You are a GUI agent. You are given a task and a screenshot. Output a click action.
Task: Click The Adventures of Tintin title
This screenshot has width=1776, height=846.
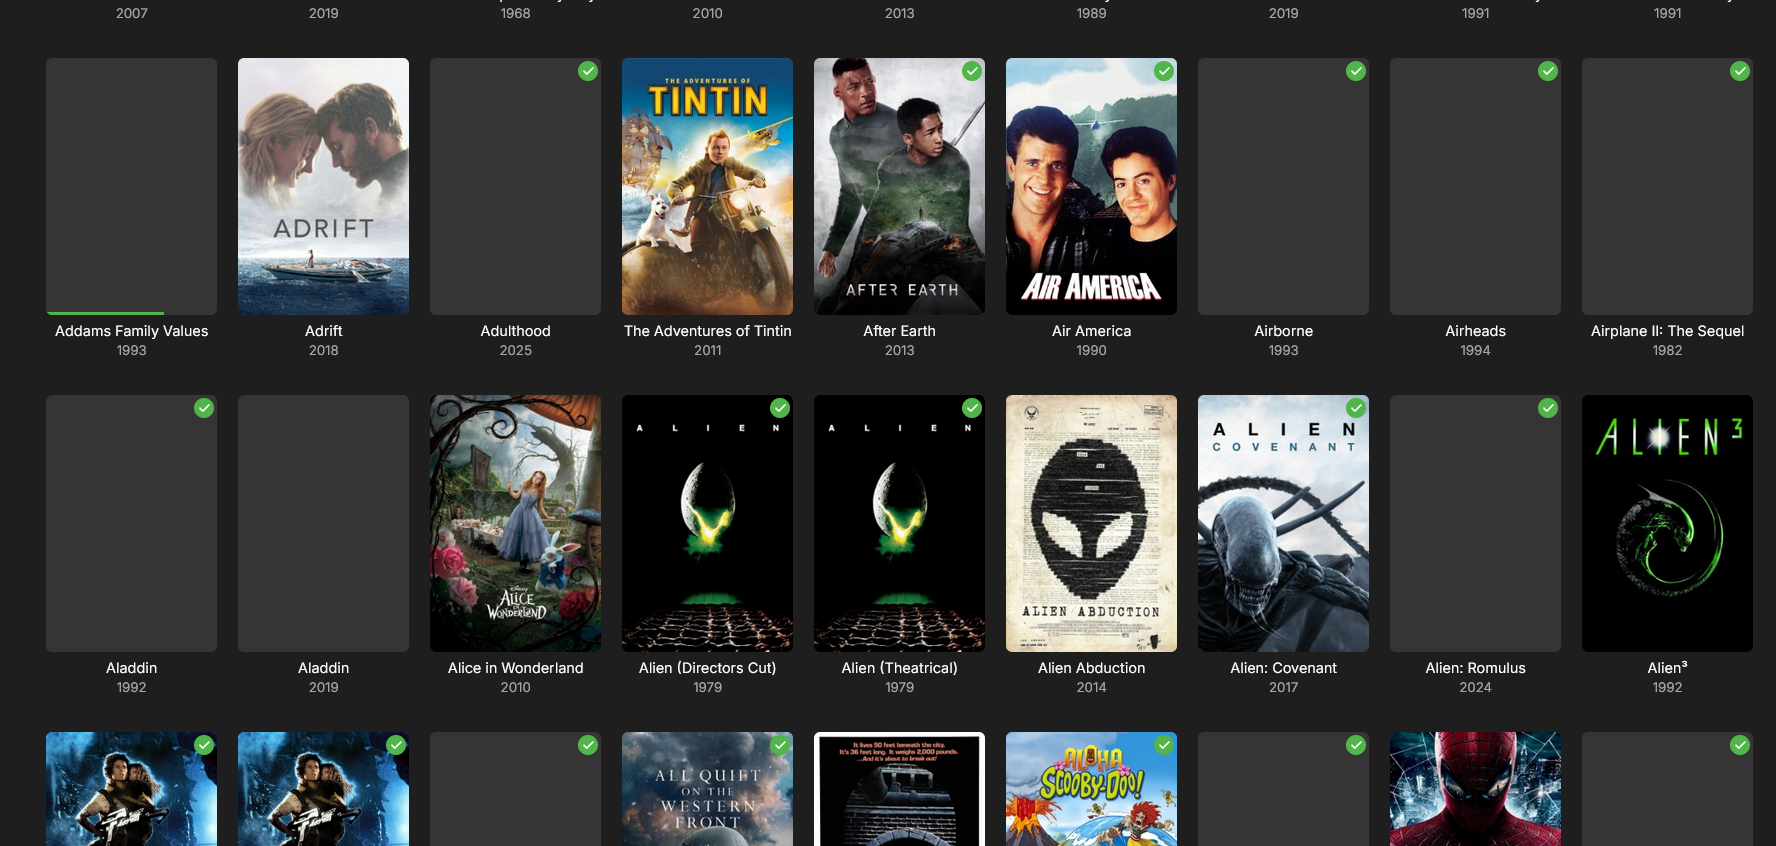[707, 331]
